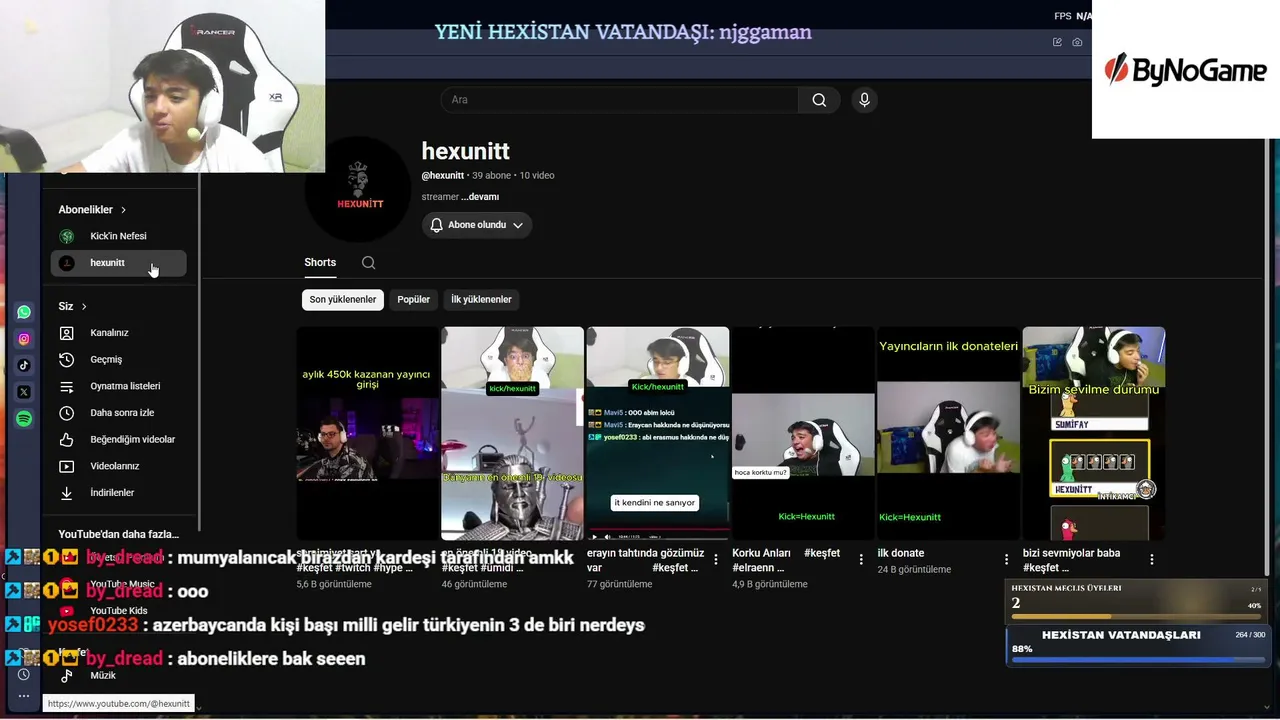Open options menu for 'bizi sevmiyolar baba'
This screenshot has width=1280, height=720.
(x=1152, y=560)
